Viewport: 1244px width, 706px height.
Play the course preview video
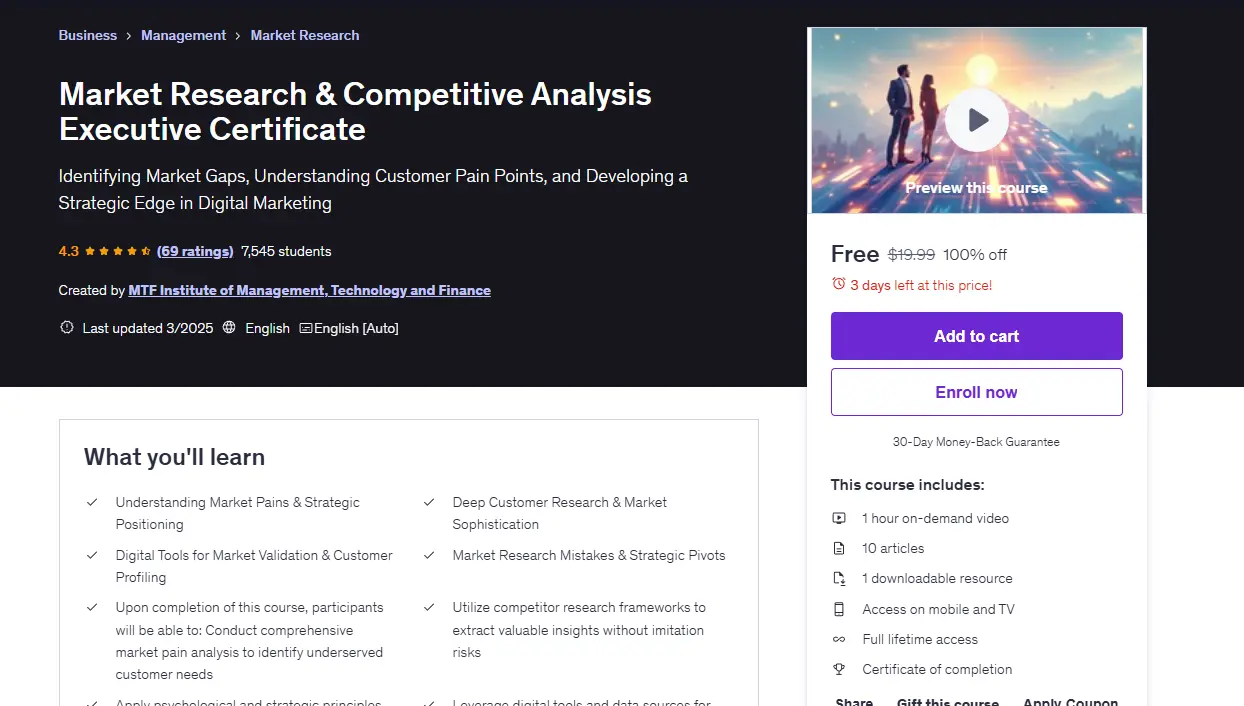pos(977,120)
